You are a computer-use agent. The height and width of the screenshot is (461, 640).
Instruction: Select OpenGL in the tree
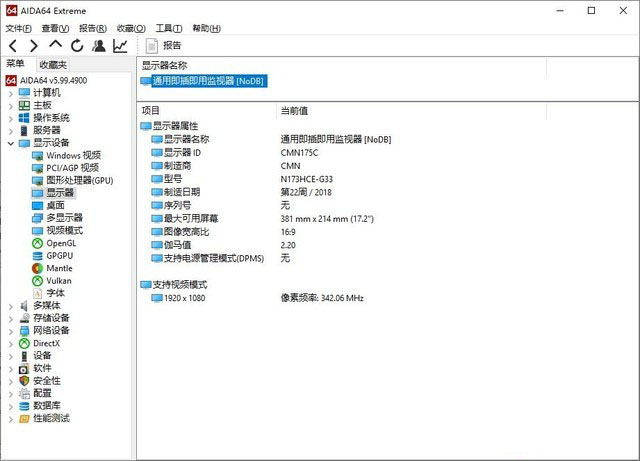pos(60,243)
